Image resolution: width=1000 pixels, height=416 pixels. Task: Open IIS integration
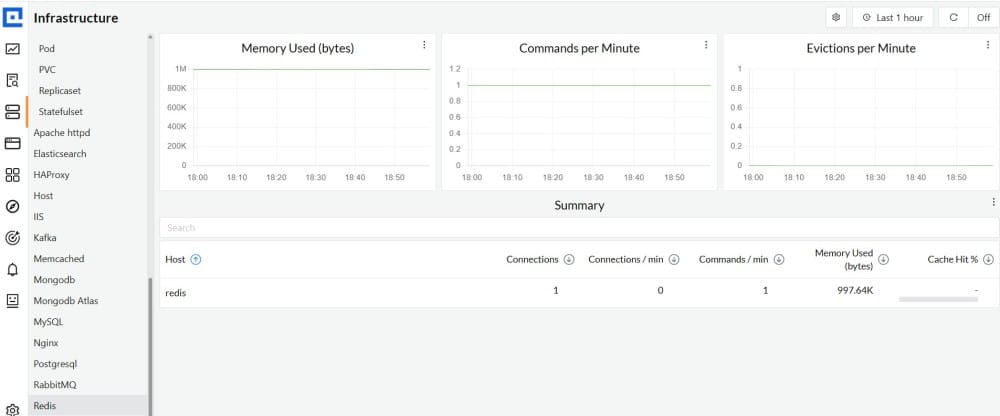point(38,217)
